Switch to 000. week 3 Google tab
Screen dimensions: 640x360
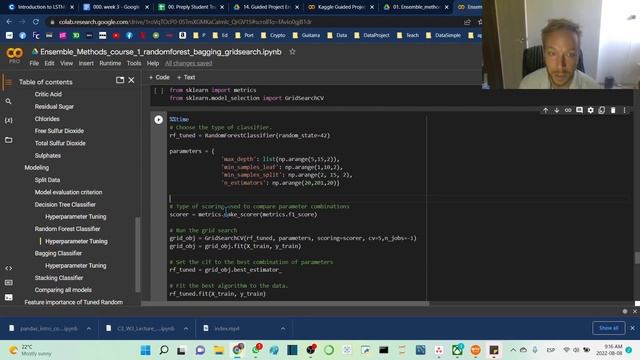pyautogui.click(x=116, y=7)
